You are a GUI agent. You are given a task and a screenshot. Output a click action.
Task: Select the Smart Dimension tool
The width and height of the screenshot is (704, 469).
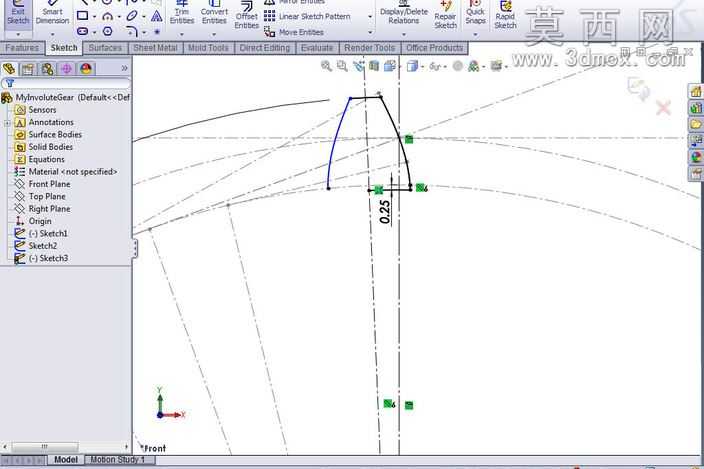click(52, 14)
